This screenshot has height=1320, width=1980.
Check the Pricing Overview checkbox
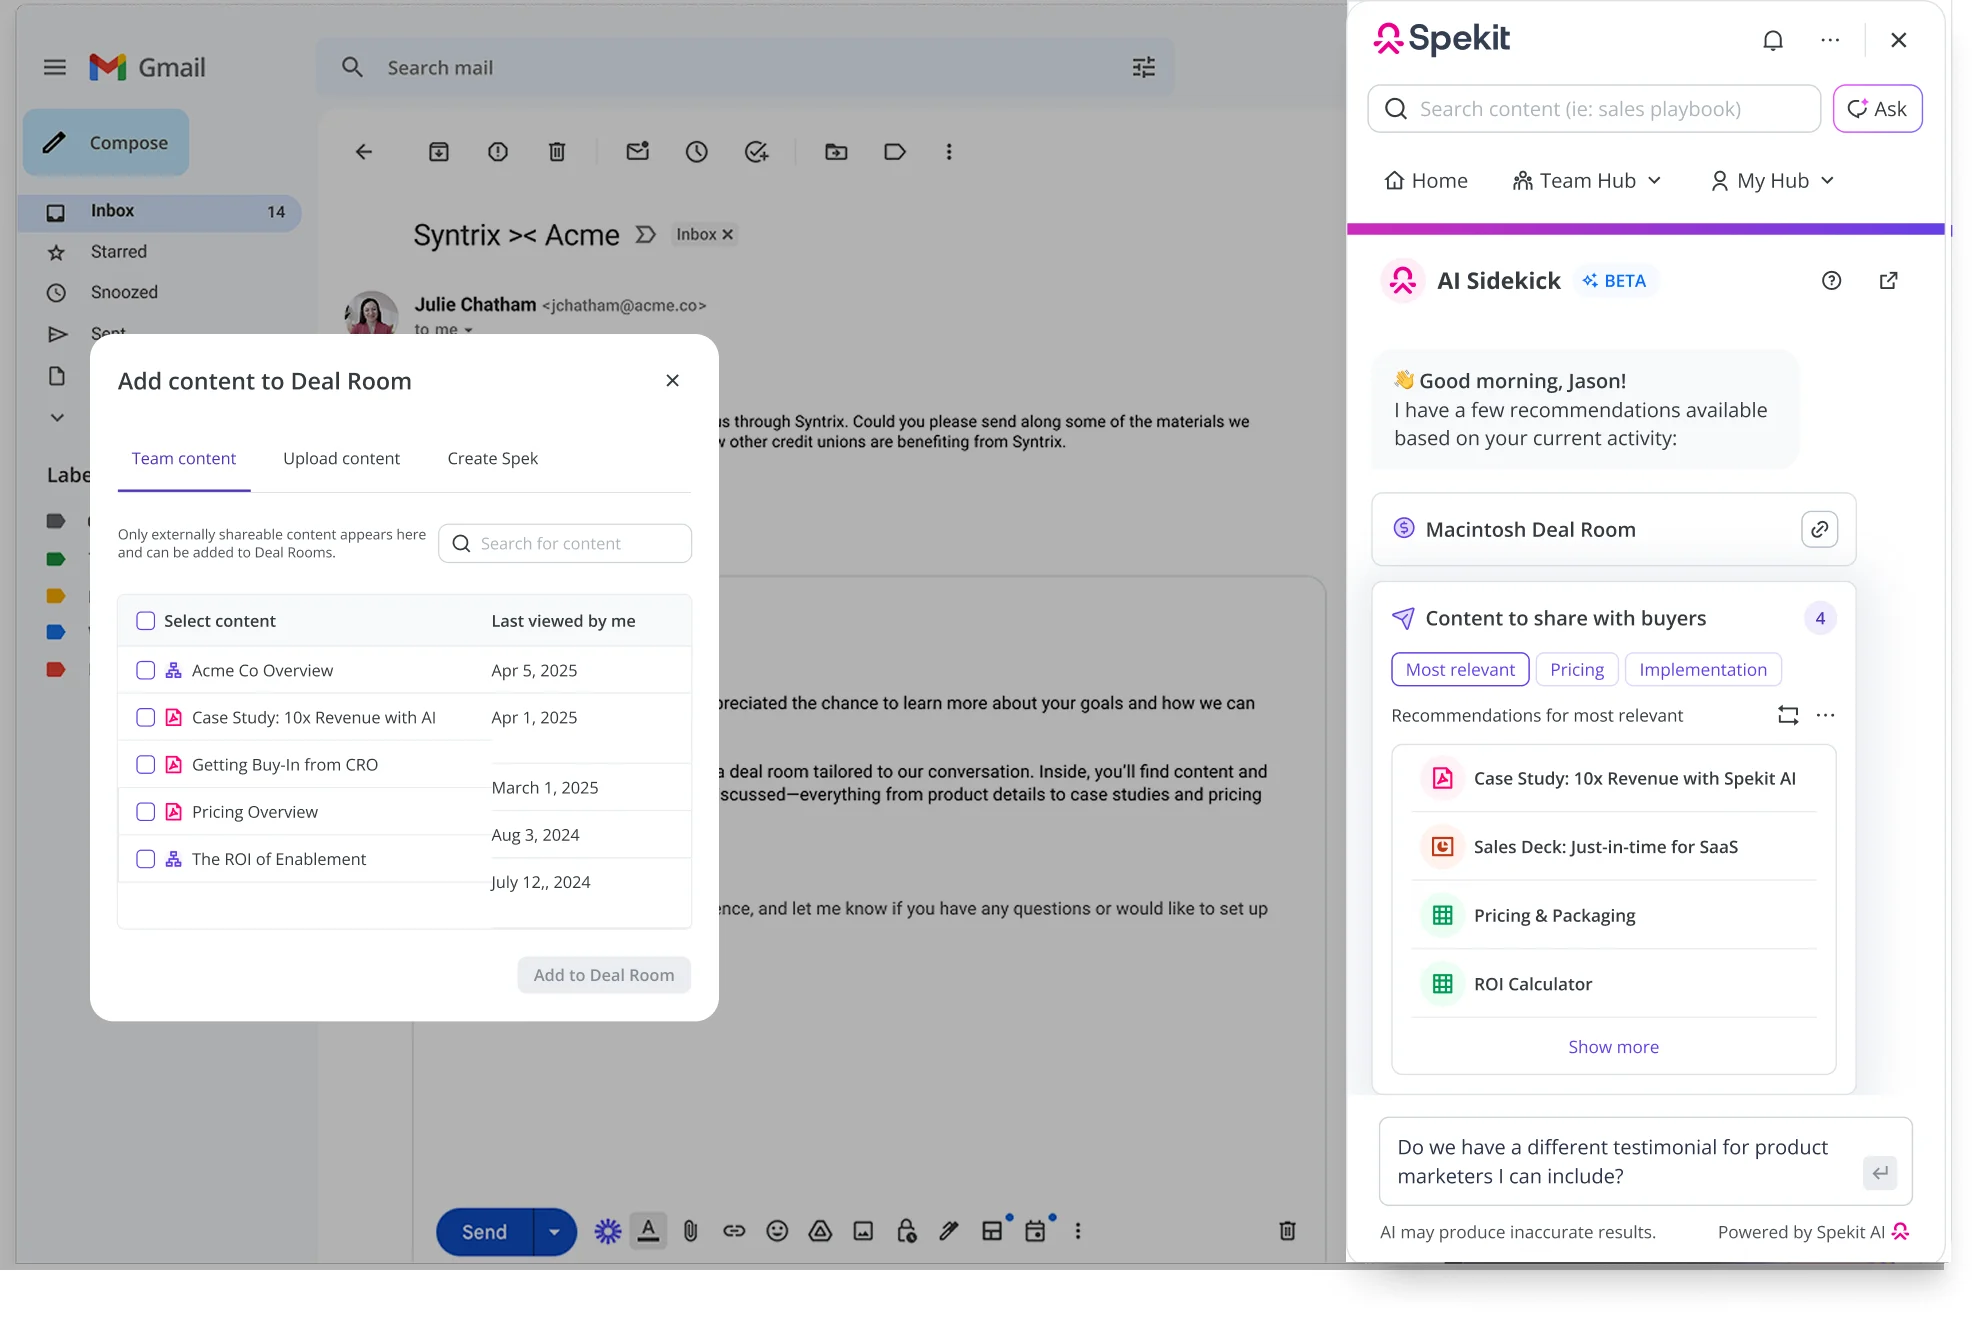pos(146,811)
